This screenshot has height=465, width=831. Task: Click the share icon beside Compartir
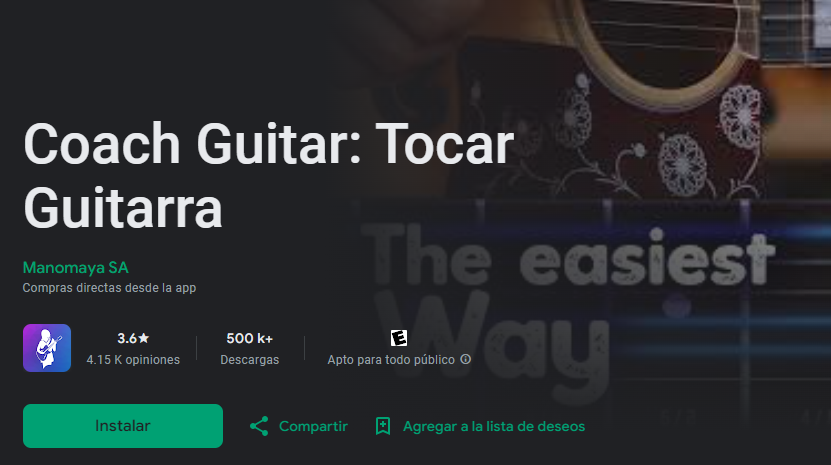tap(259, 426)
